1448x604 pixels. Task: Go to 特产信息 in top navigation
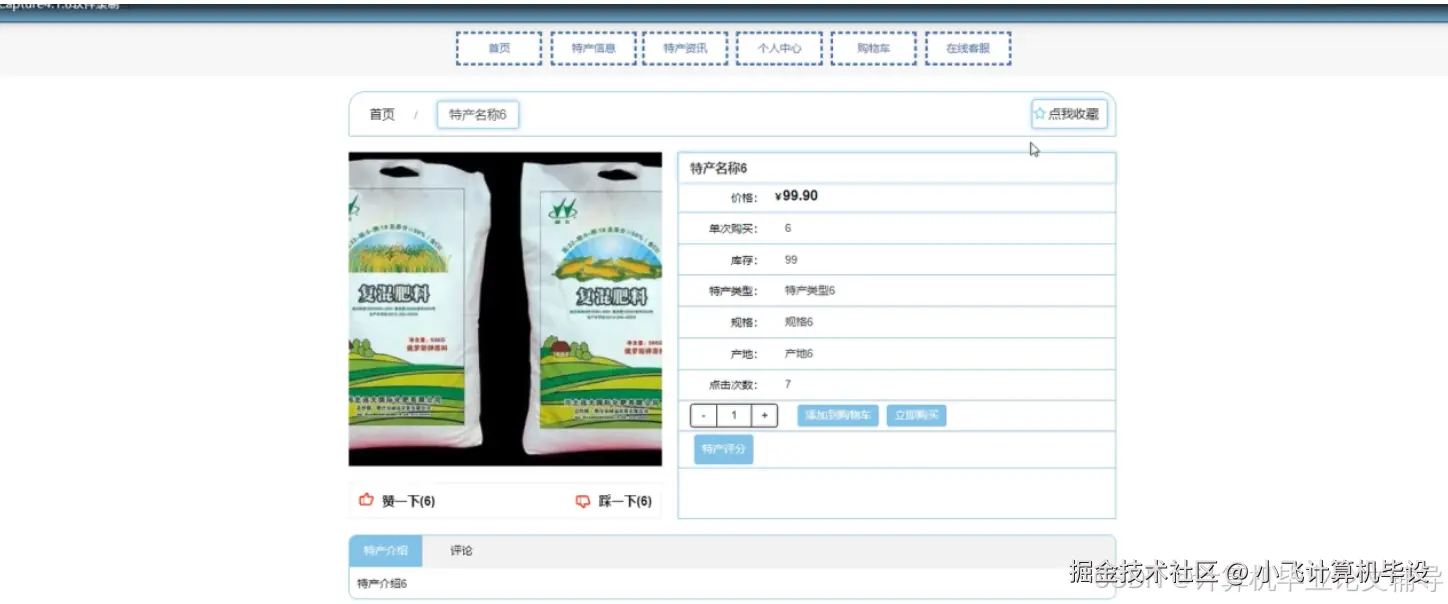593,48
